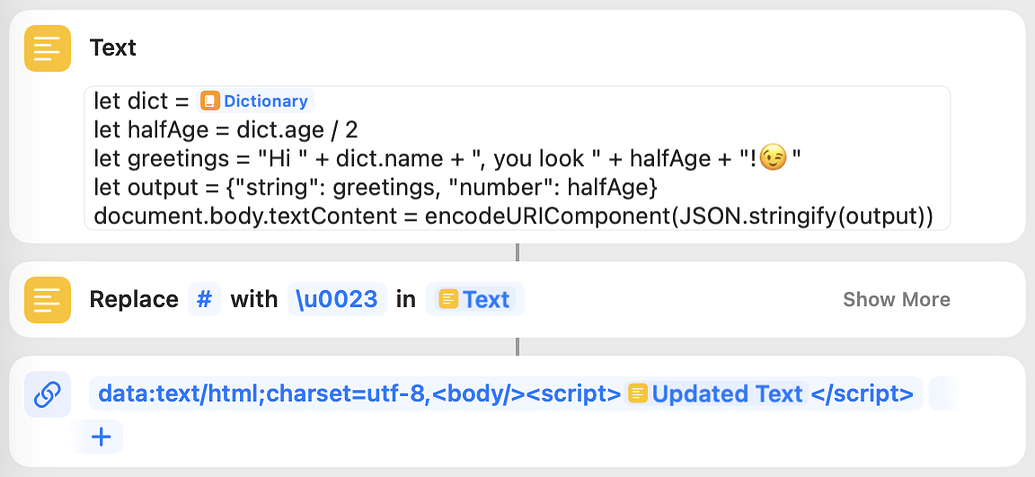This screenshot has width=1035, height=477.
Task: Edit the \u0023 replacement field
Action: 337,300
